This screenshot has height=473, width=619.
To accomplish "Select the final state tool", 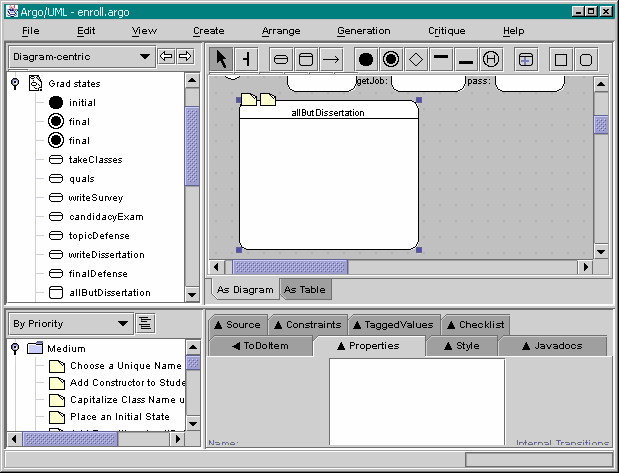I will point(391,60).
